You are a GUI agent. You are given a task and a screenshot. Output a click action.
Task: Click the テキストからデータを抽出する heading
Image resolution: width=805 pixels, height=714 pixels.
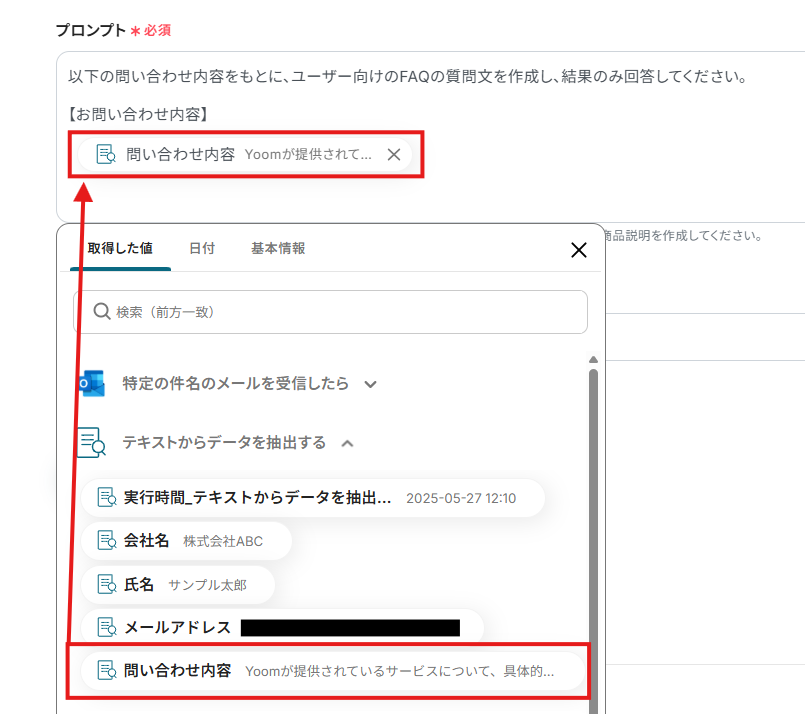pyautogui.click(x=224, y=442)
